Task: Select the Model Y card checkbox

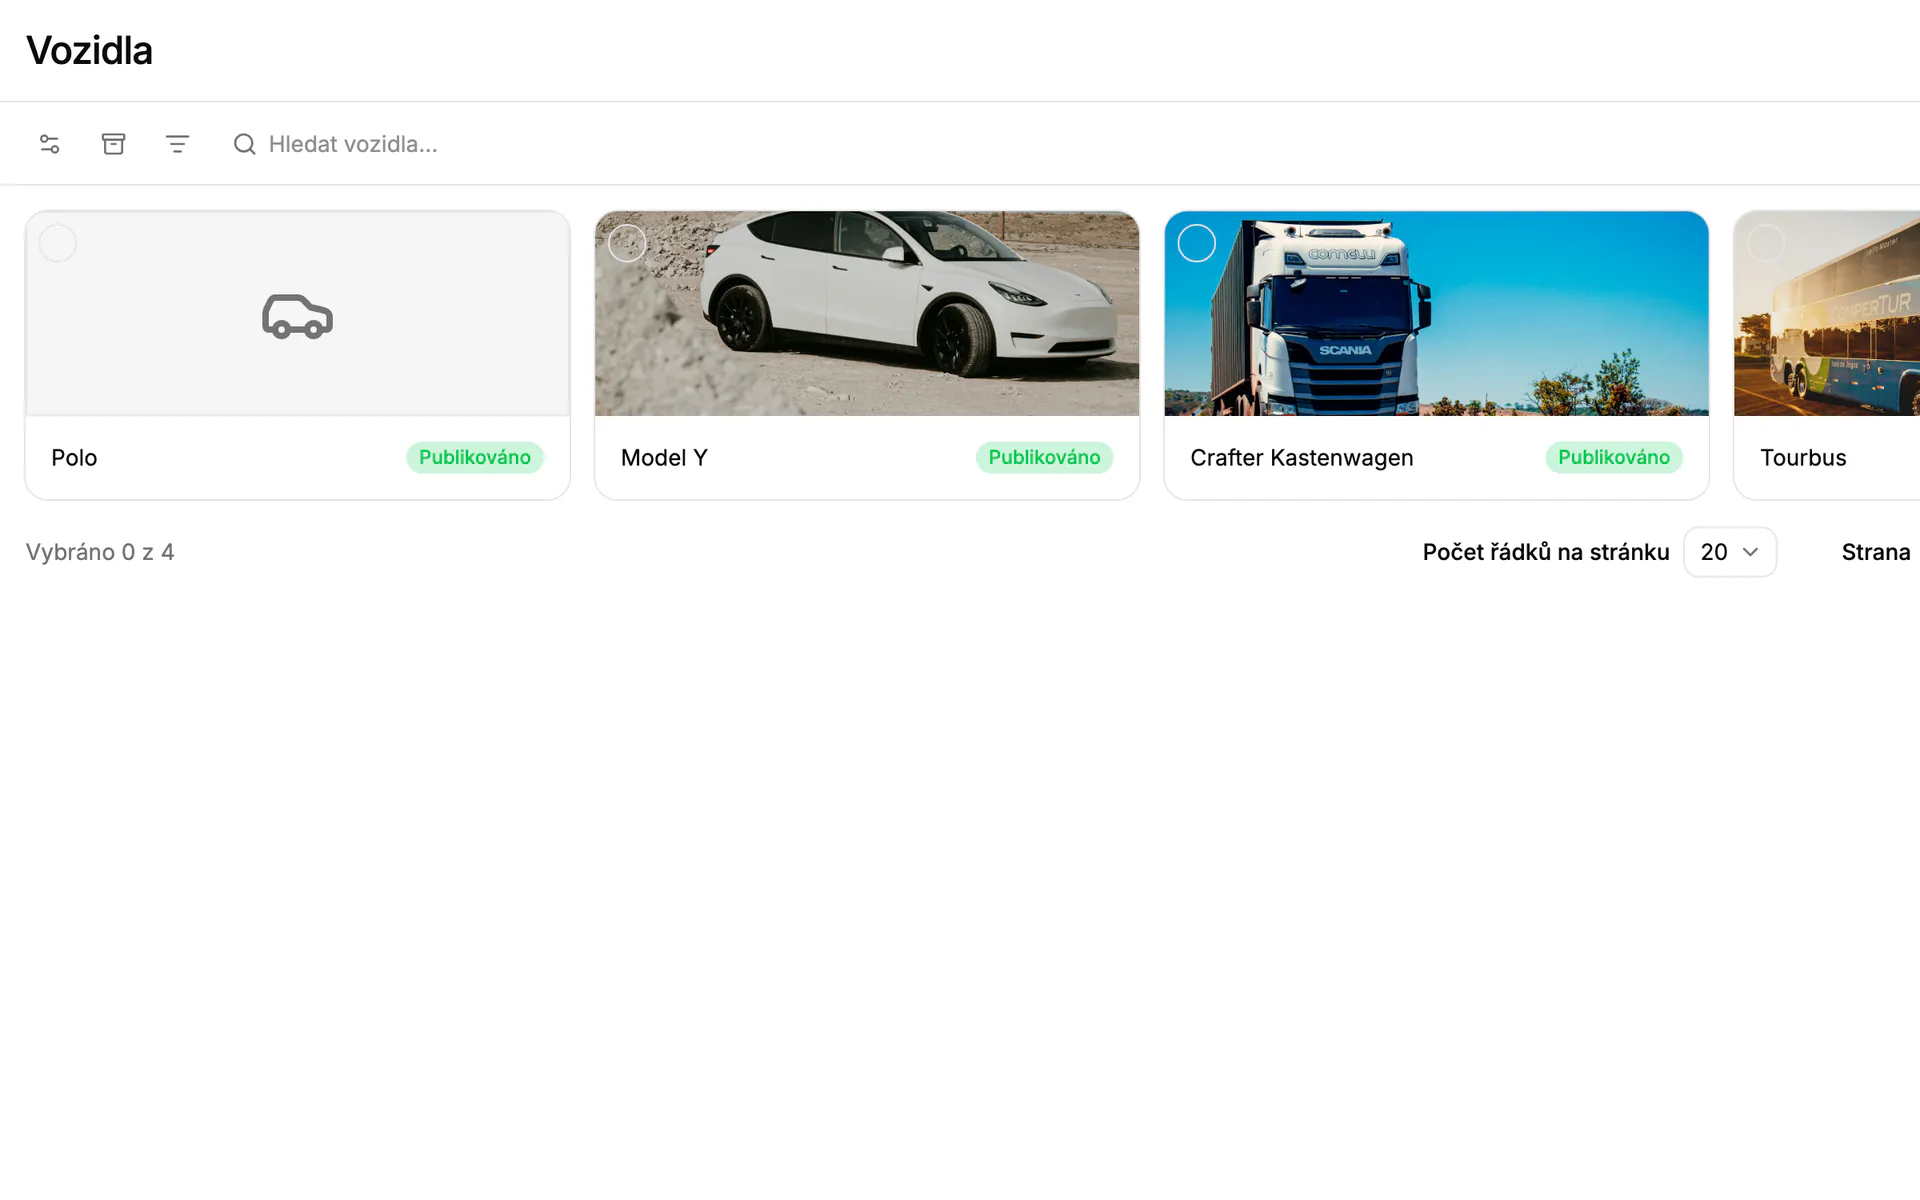Action: 627,243
